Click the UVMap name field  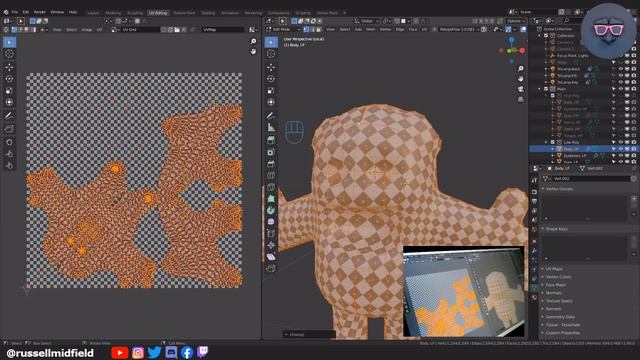tap(223, 29)
